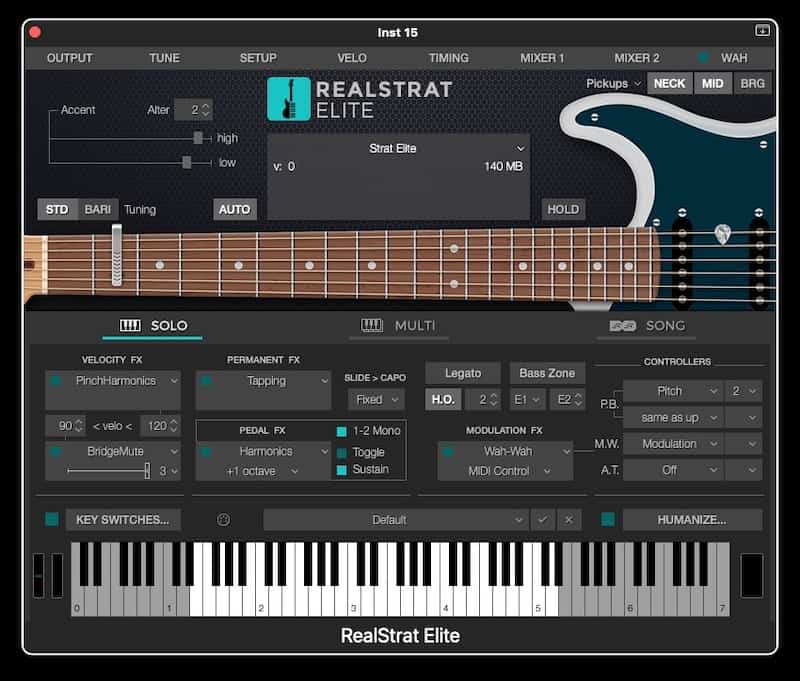
Task: Select the MID pickup button
Action: click(712, 84)
